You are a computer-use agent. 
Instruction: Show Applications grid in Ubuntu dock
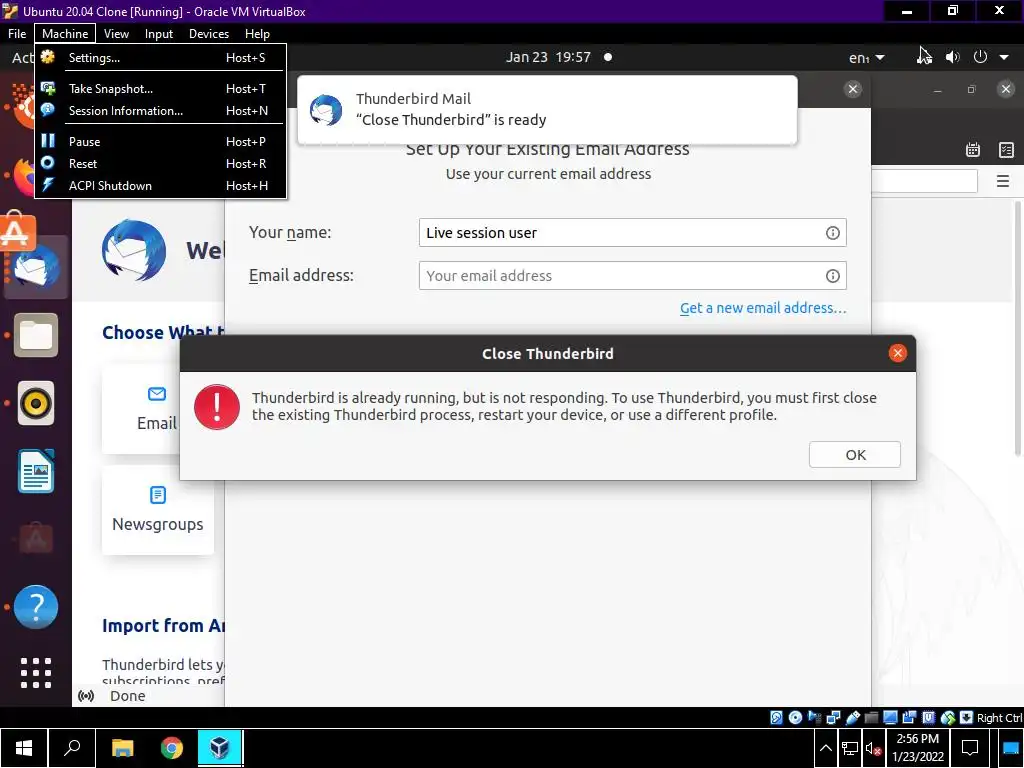[x=36, y=673]
